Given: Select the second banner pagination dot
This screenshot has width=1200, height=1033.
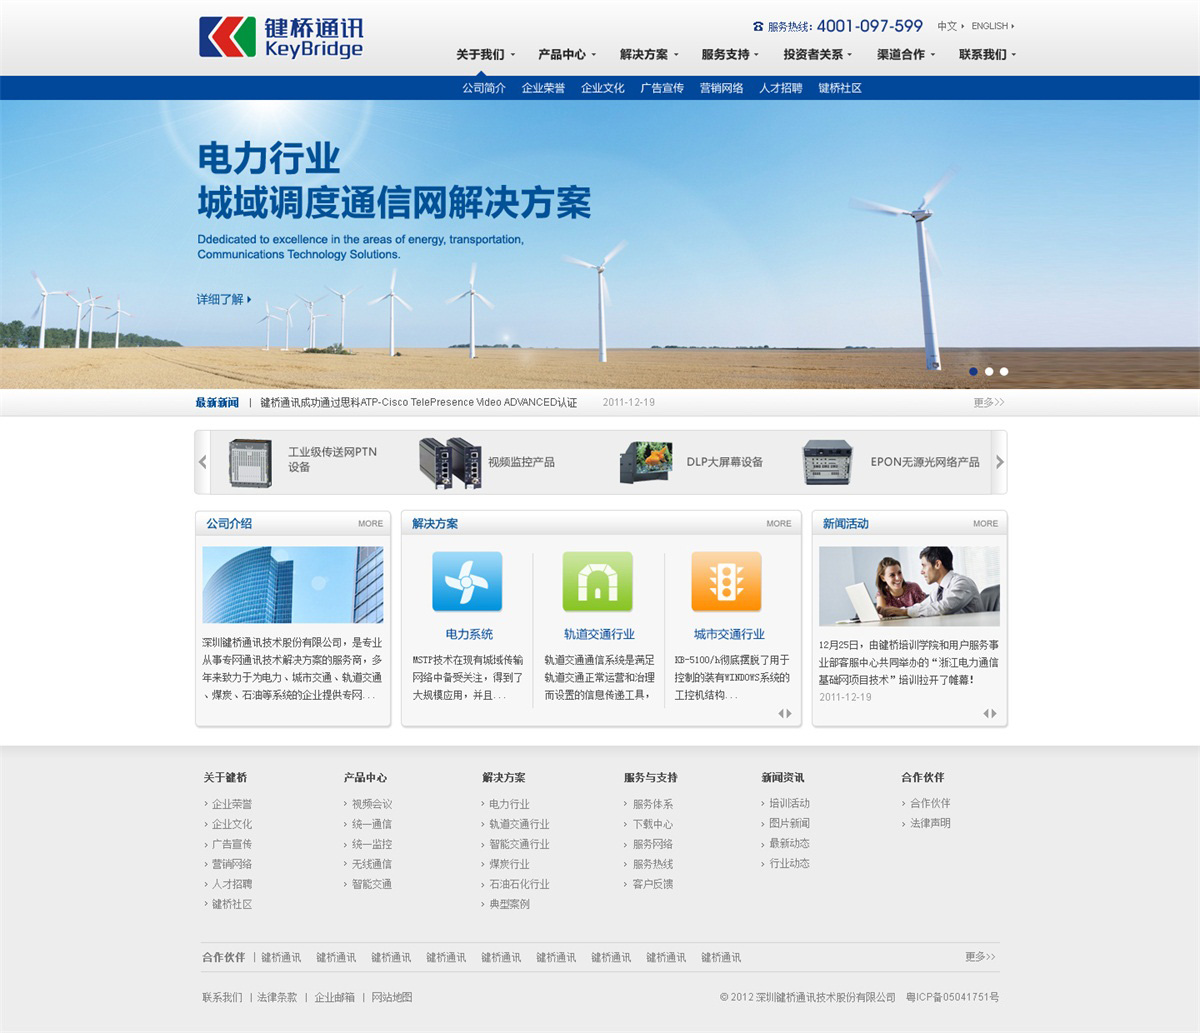Looking at the screenshot, I should click(x=989, y=371).
